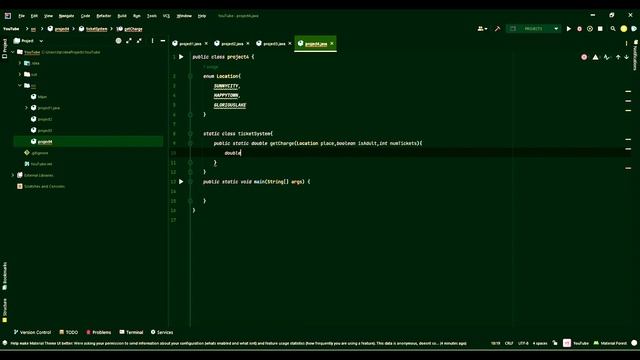The height and width of the screenshot is (360, 640).
Task: Expand the project1.java tree node
Action: pyautogui.click(x=27, y=108)
